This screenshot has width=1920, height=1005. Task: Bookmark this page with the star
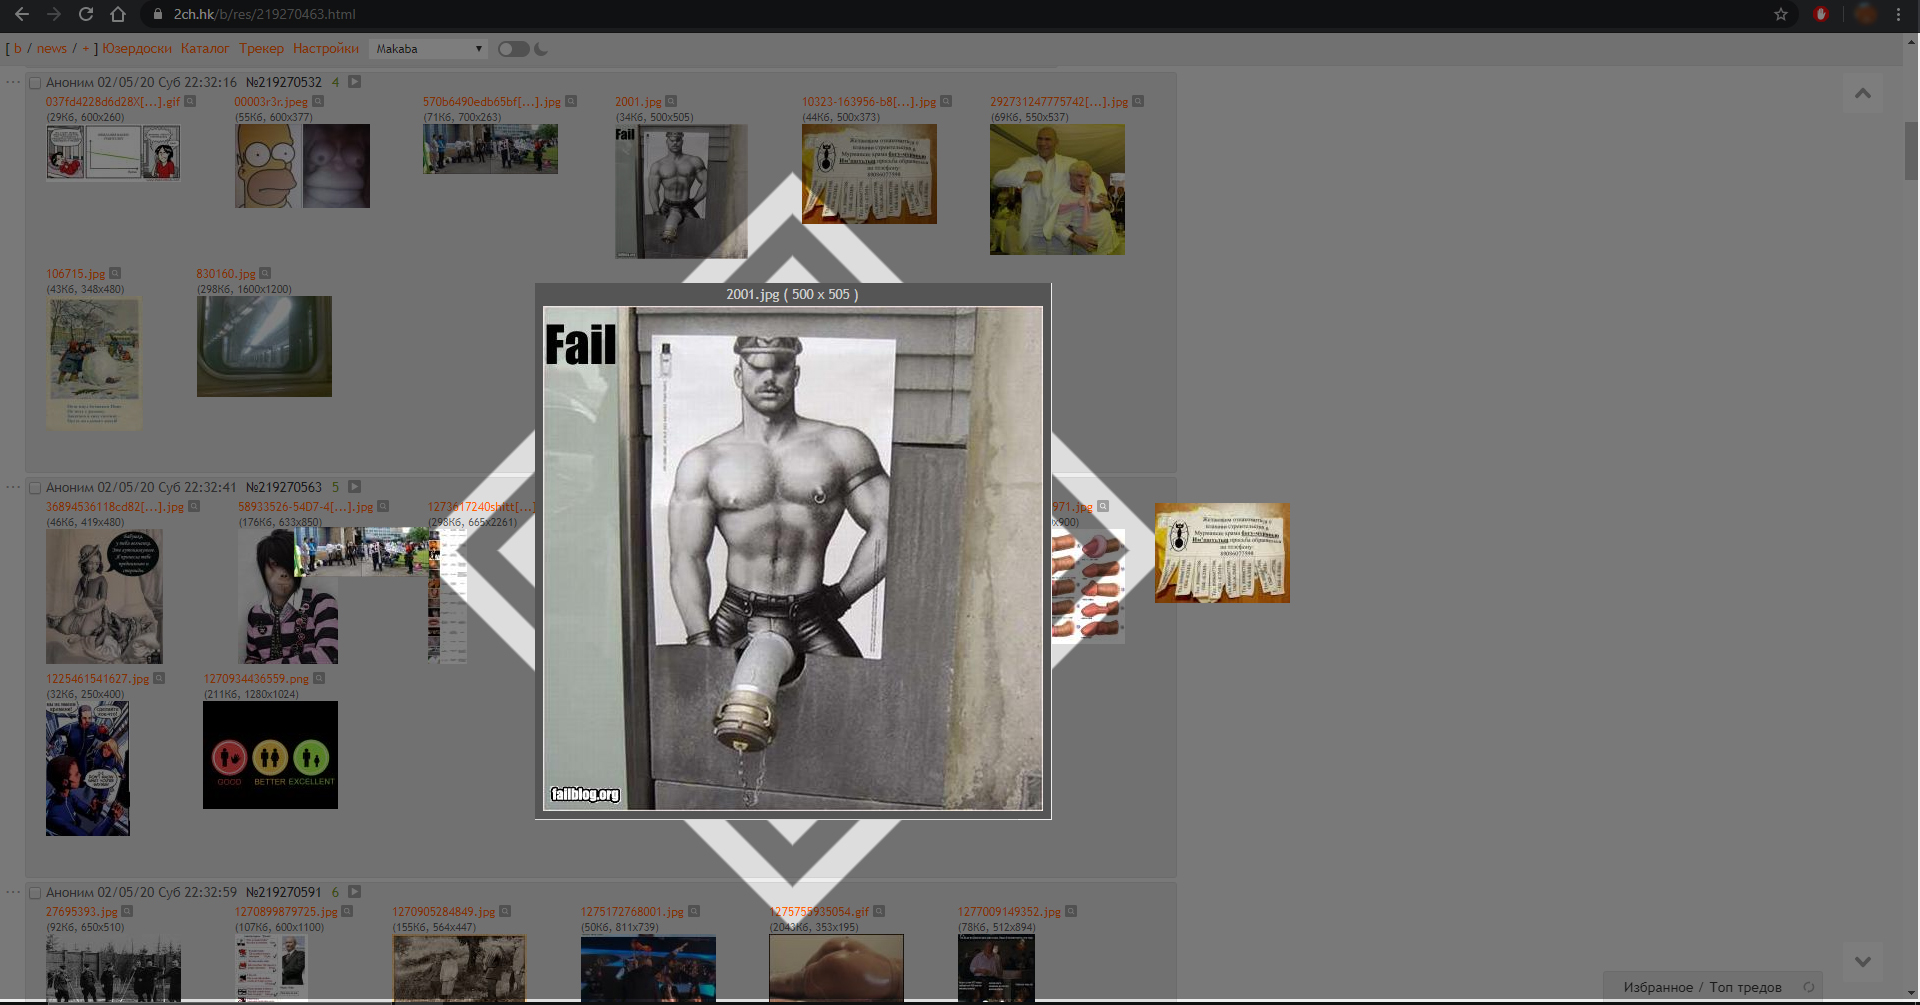(x=1781, y=14)
